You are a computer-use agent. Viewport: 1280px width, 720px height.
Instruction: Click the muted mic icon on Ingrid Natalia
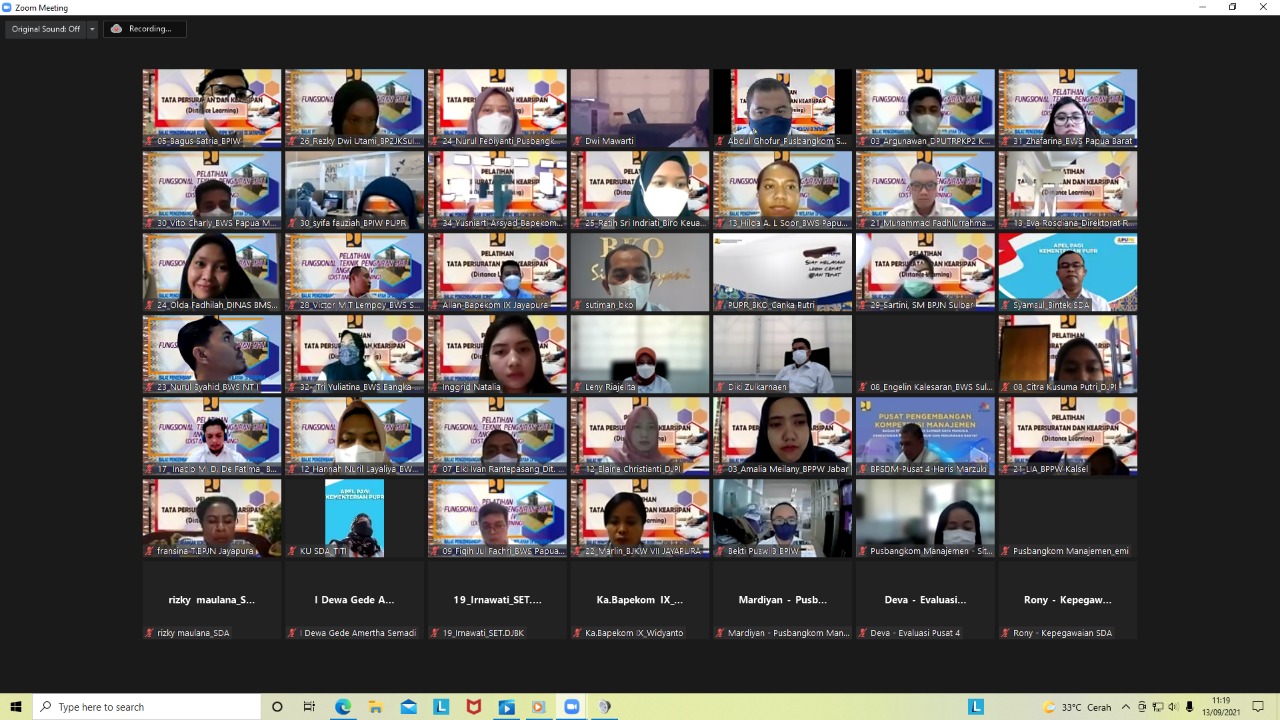click(x=435, y=387)
